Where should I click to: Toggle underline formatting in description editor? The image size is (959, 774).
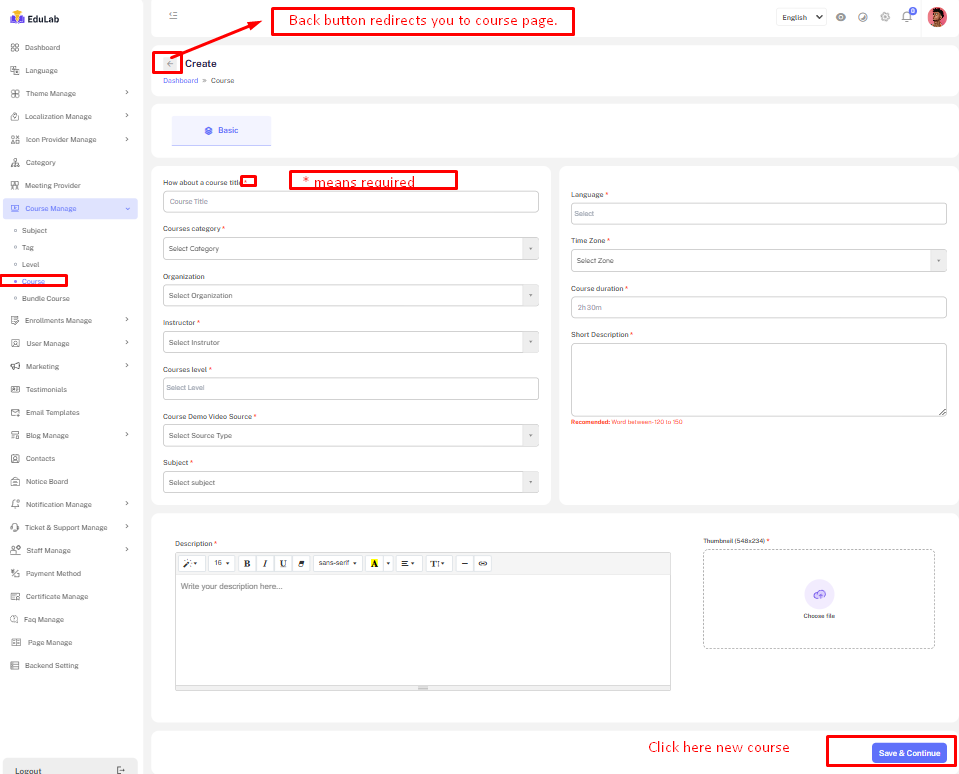coord(283,563)
